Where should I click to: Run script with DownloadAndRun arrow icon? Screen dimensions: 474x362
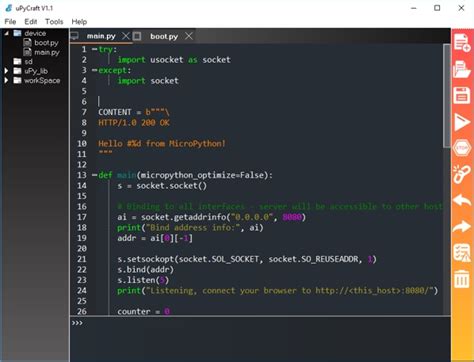pos(462,122)
